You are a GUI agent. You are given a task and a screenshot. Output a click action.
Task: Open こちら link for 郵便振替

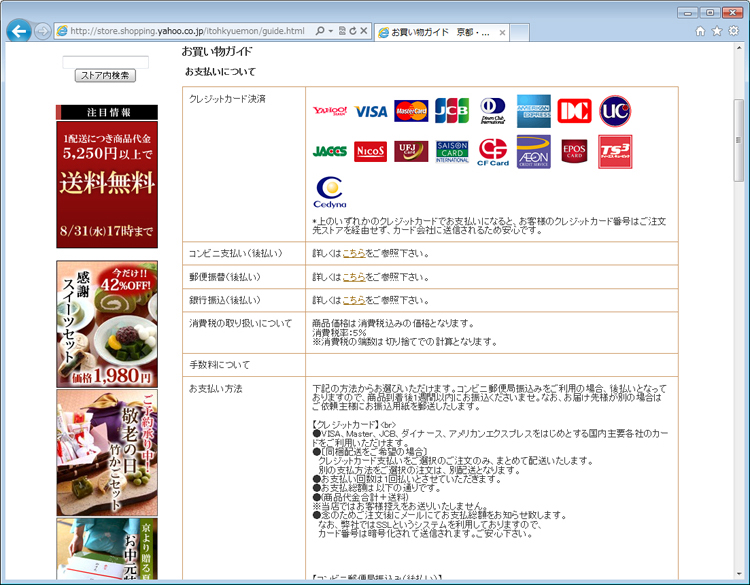coord(354,277)
